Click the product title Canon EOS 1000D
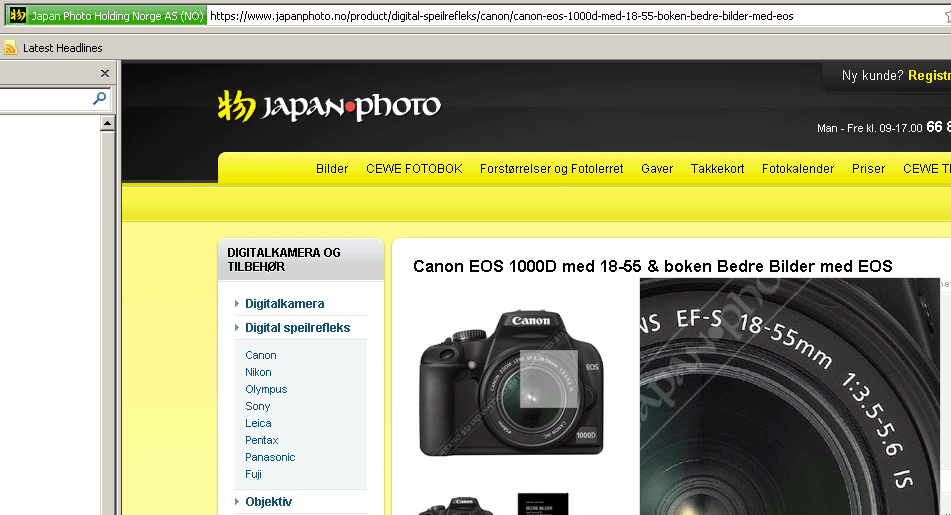951x515 pixels. pyautogui.click(x=653, y=266)
